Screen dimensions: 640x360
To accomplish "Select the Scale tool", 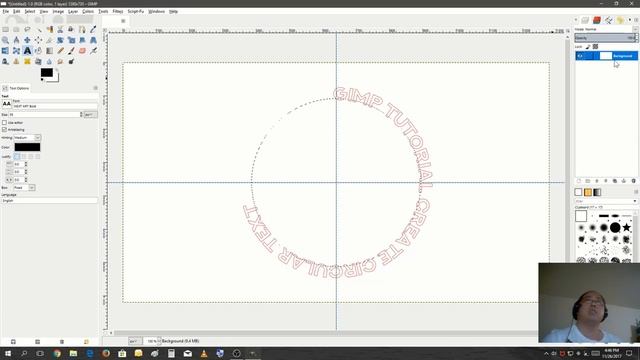I will pos(71,40).
